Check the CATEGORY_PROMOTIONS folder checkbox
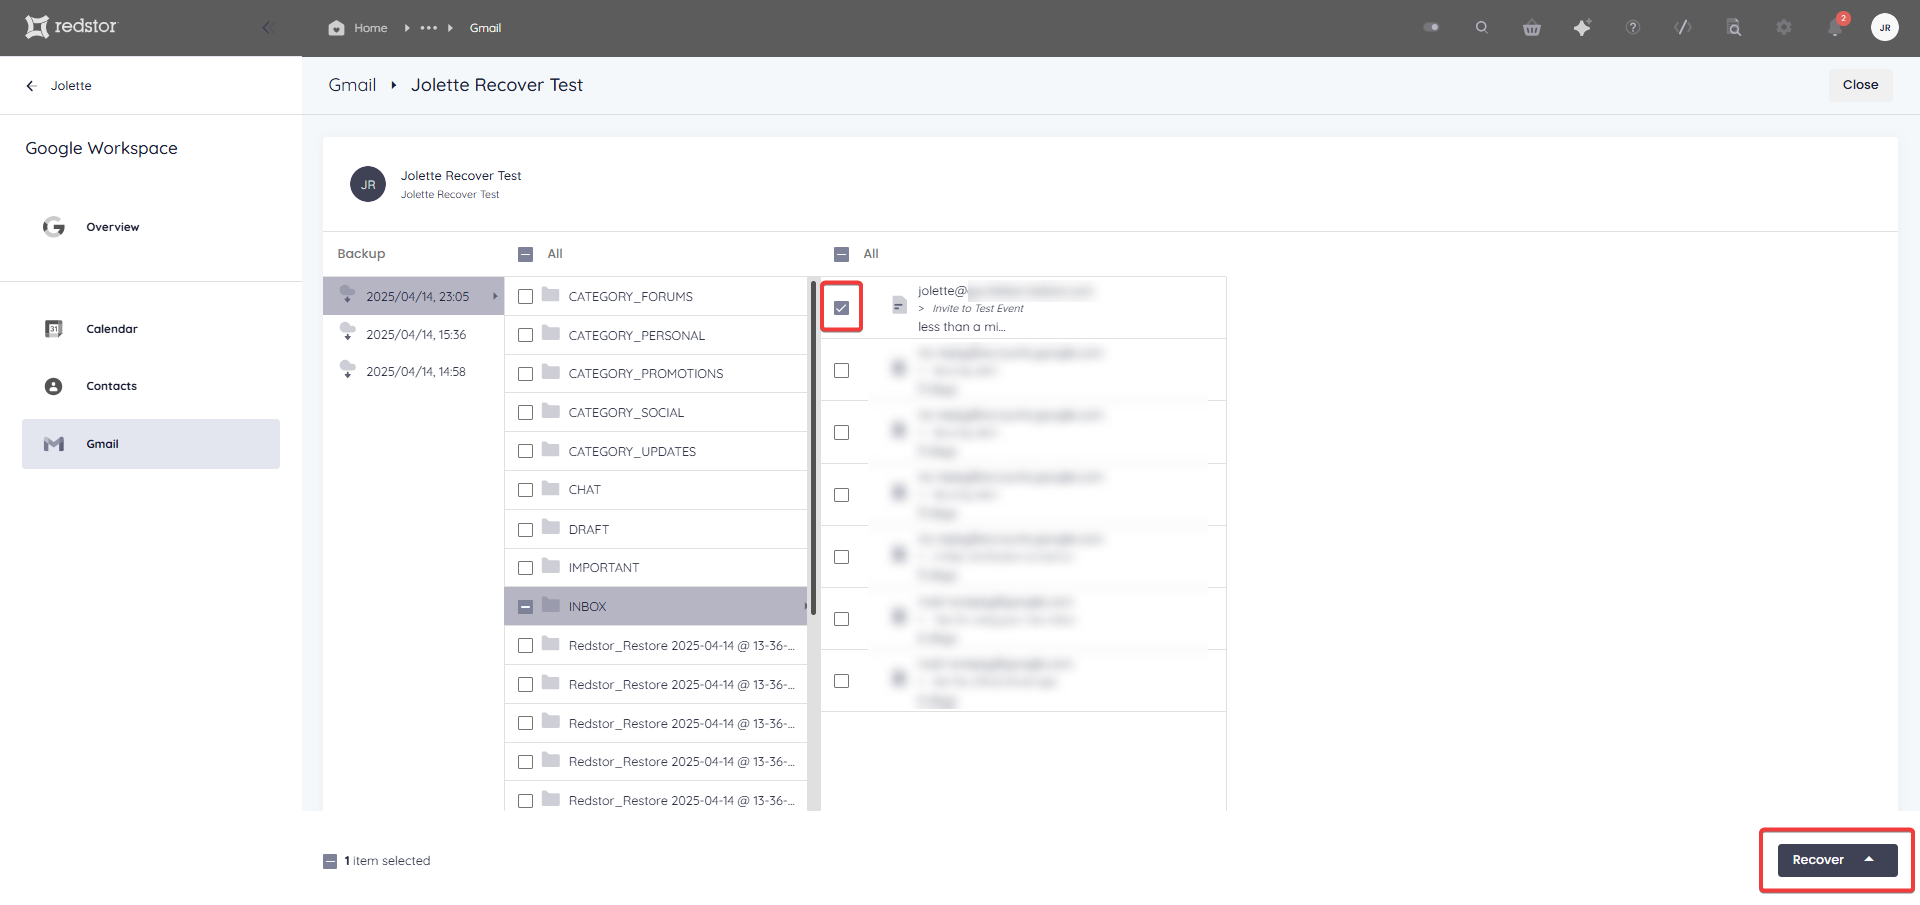This screenshot has height=905, width=1920. coord(525,374)
